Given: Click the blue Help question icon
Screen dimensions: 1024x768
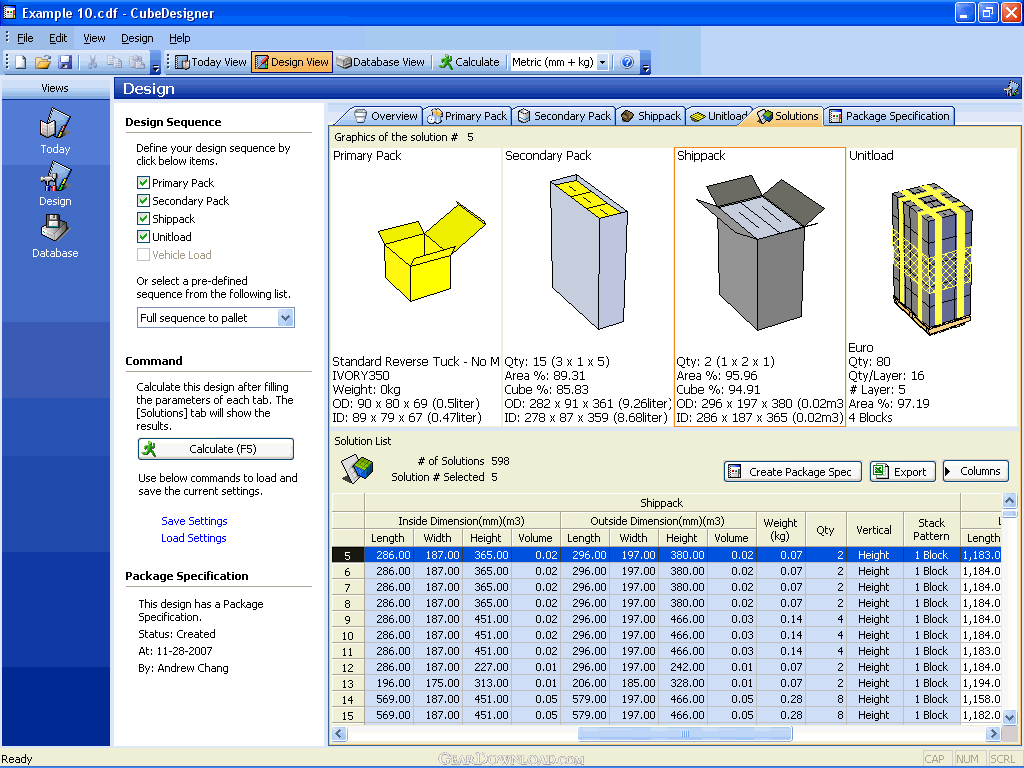Looking at the screenshot, I should (x=627, y=62).
